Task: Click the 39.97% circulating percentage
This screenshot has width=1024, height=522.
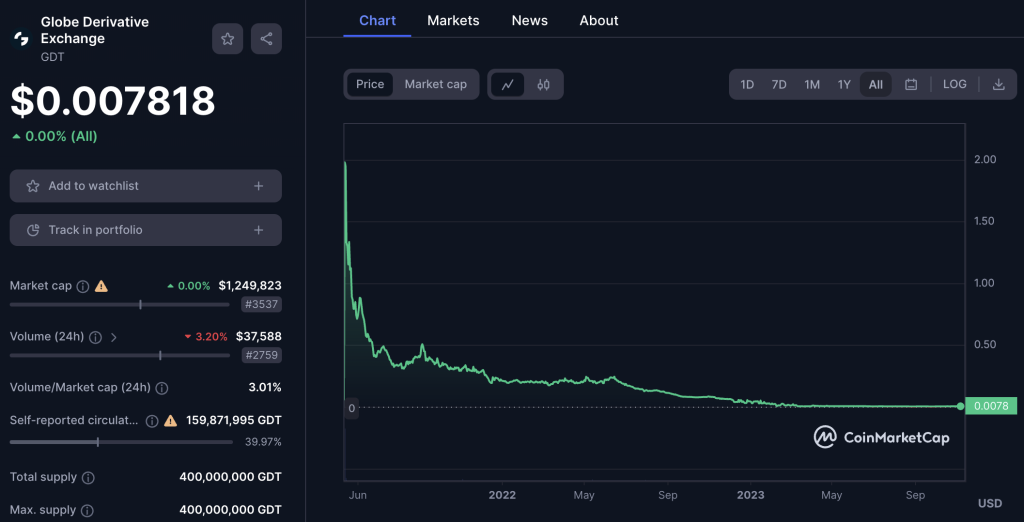Action: click(263, 442)
